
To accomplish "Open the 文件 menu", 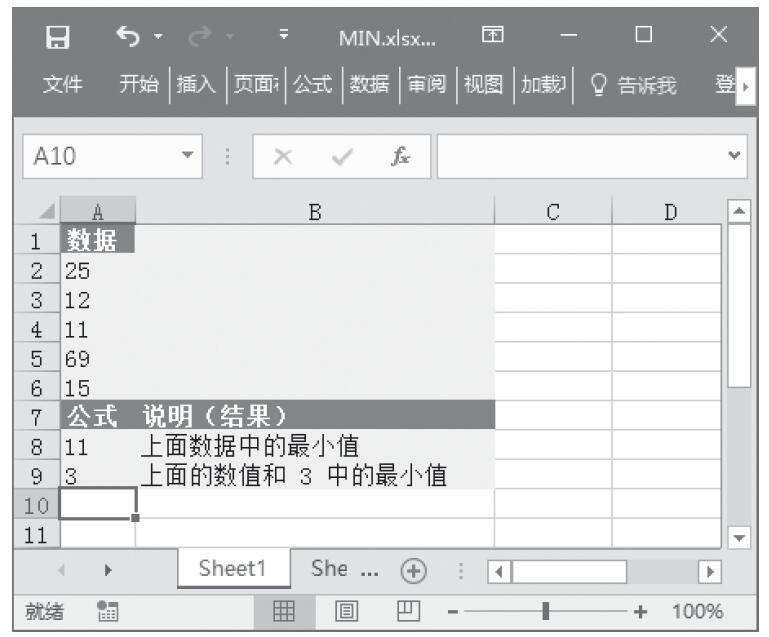I will pos(61,87).
